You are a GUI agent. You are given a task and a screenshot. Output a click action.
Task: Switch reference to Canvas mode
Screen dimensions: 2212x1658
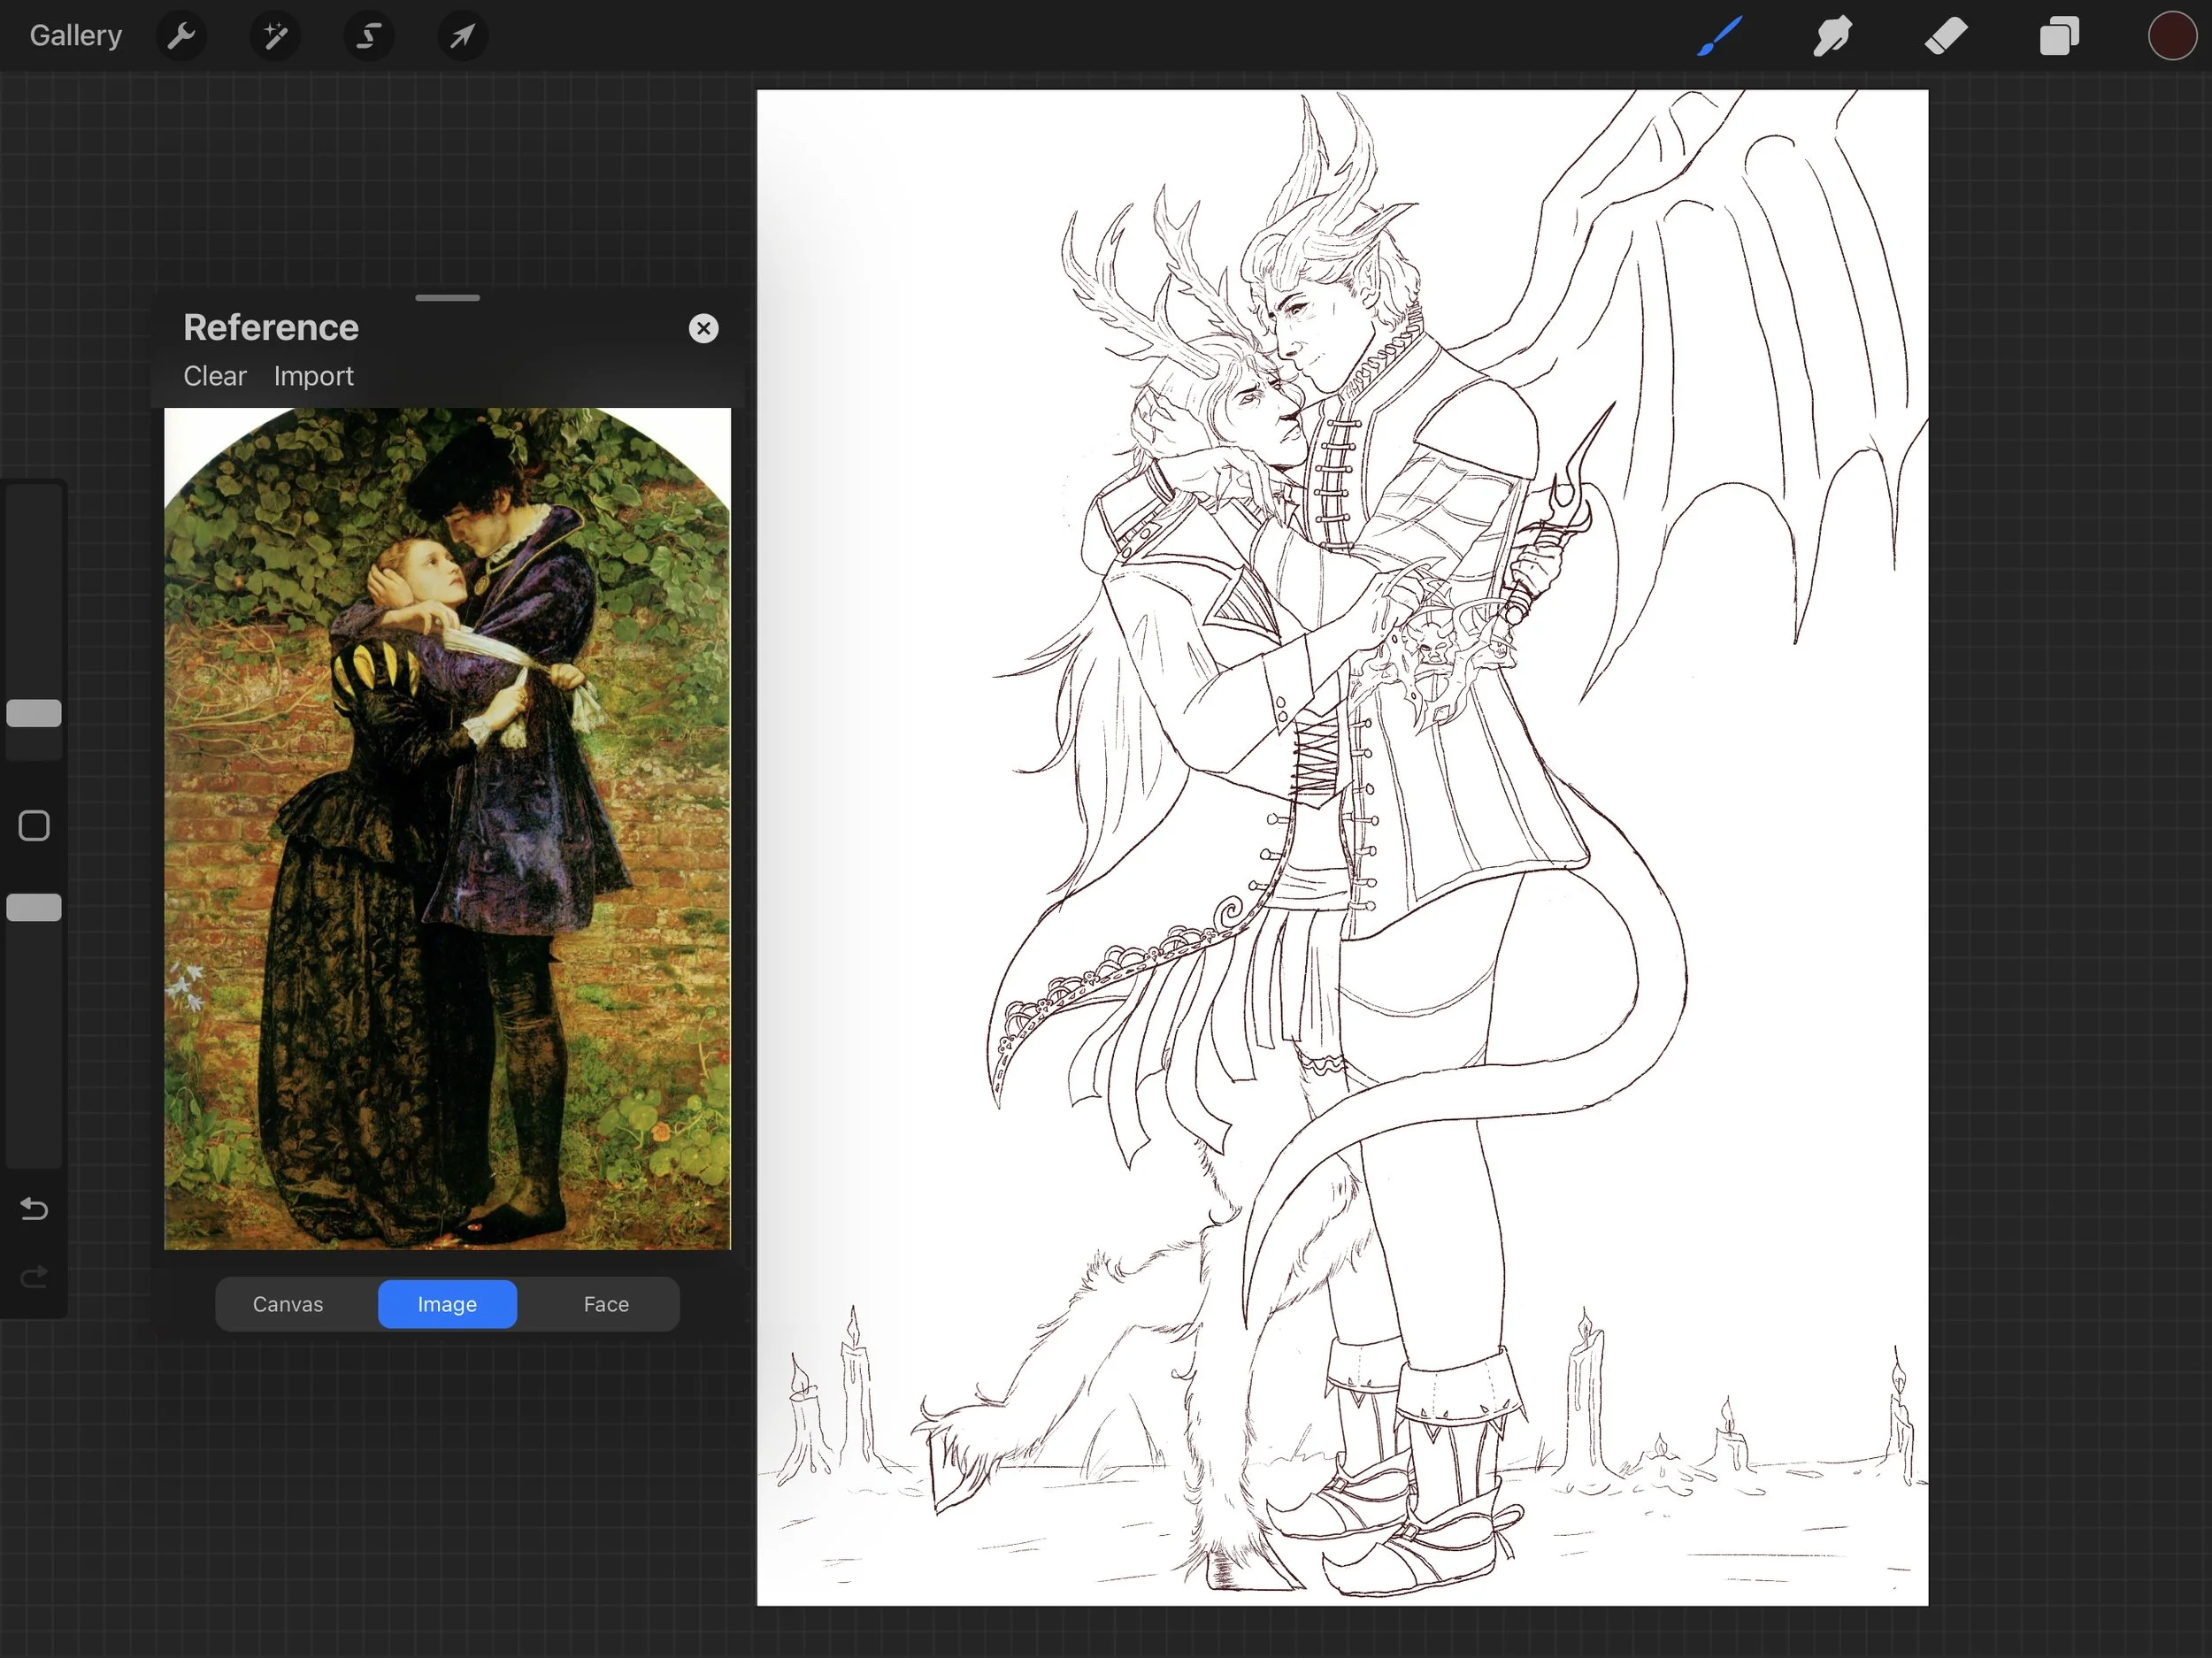click(288, 1304)
